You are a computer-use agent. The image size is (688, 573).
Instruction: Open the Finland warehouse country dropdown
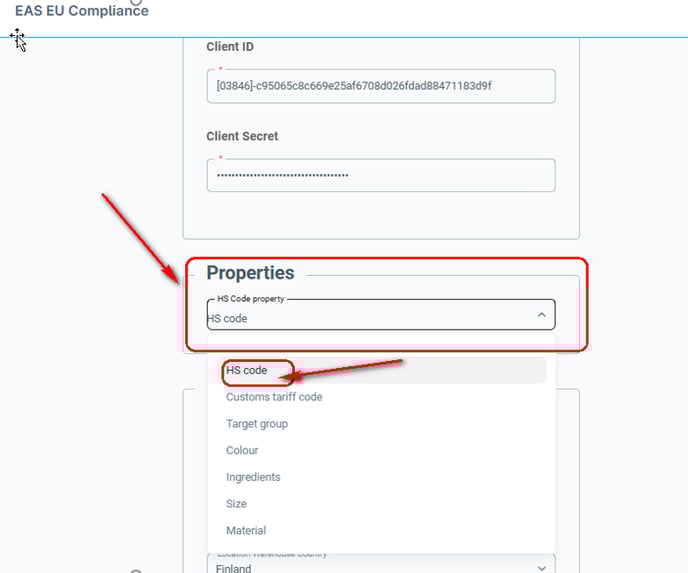381,566
